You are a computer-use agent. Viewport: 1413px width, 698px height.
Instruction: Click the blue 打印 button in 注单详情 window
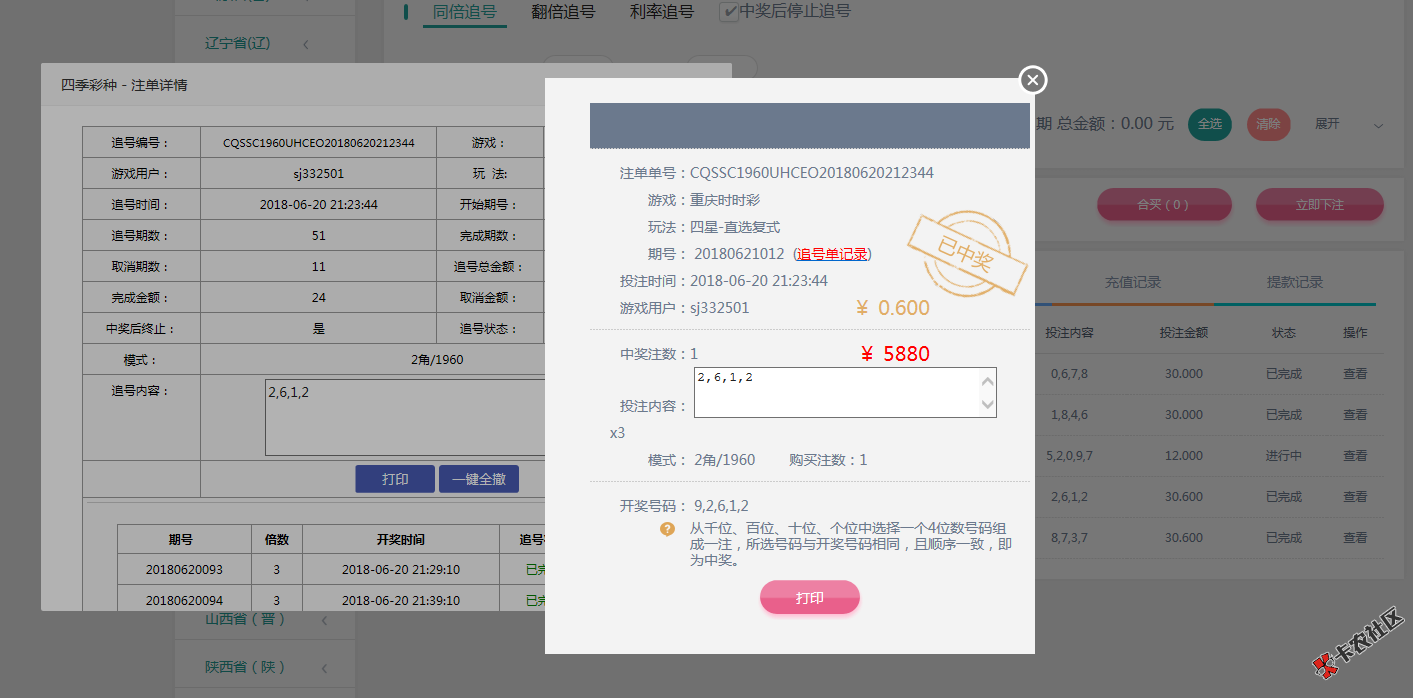pyautogui.click(x=395, y=479)
